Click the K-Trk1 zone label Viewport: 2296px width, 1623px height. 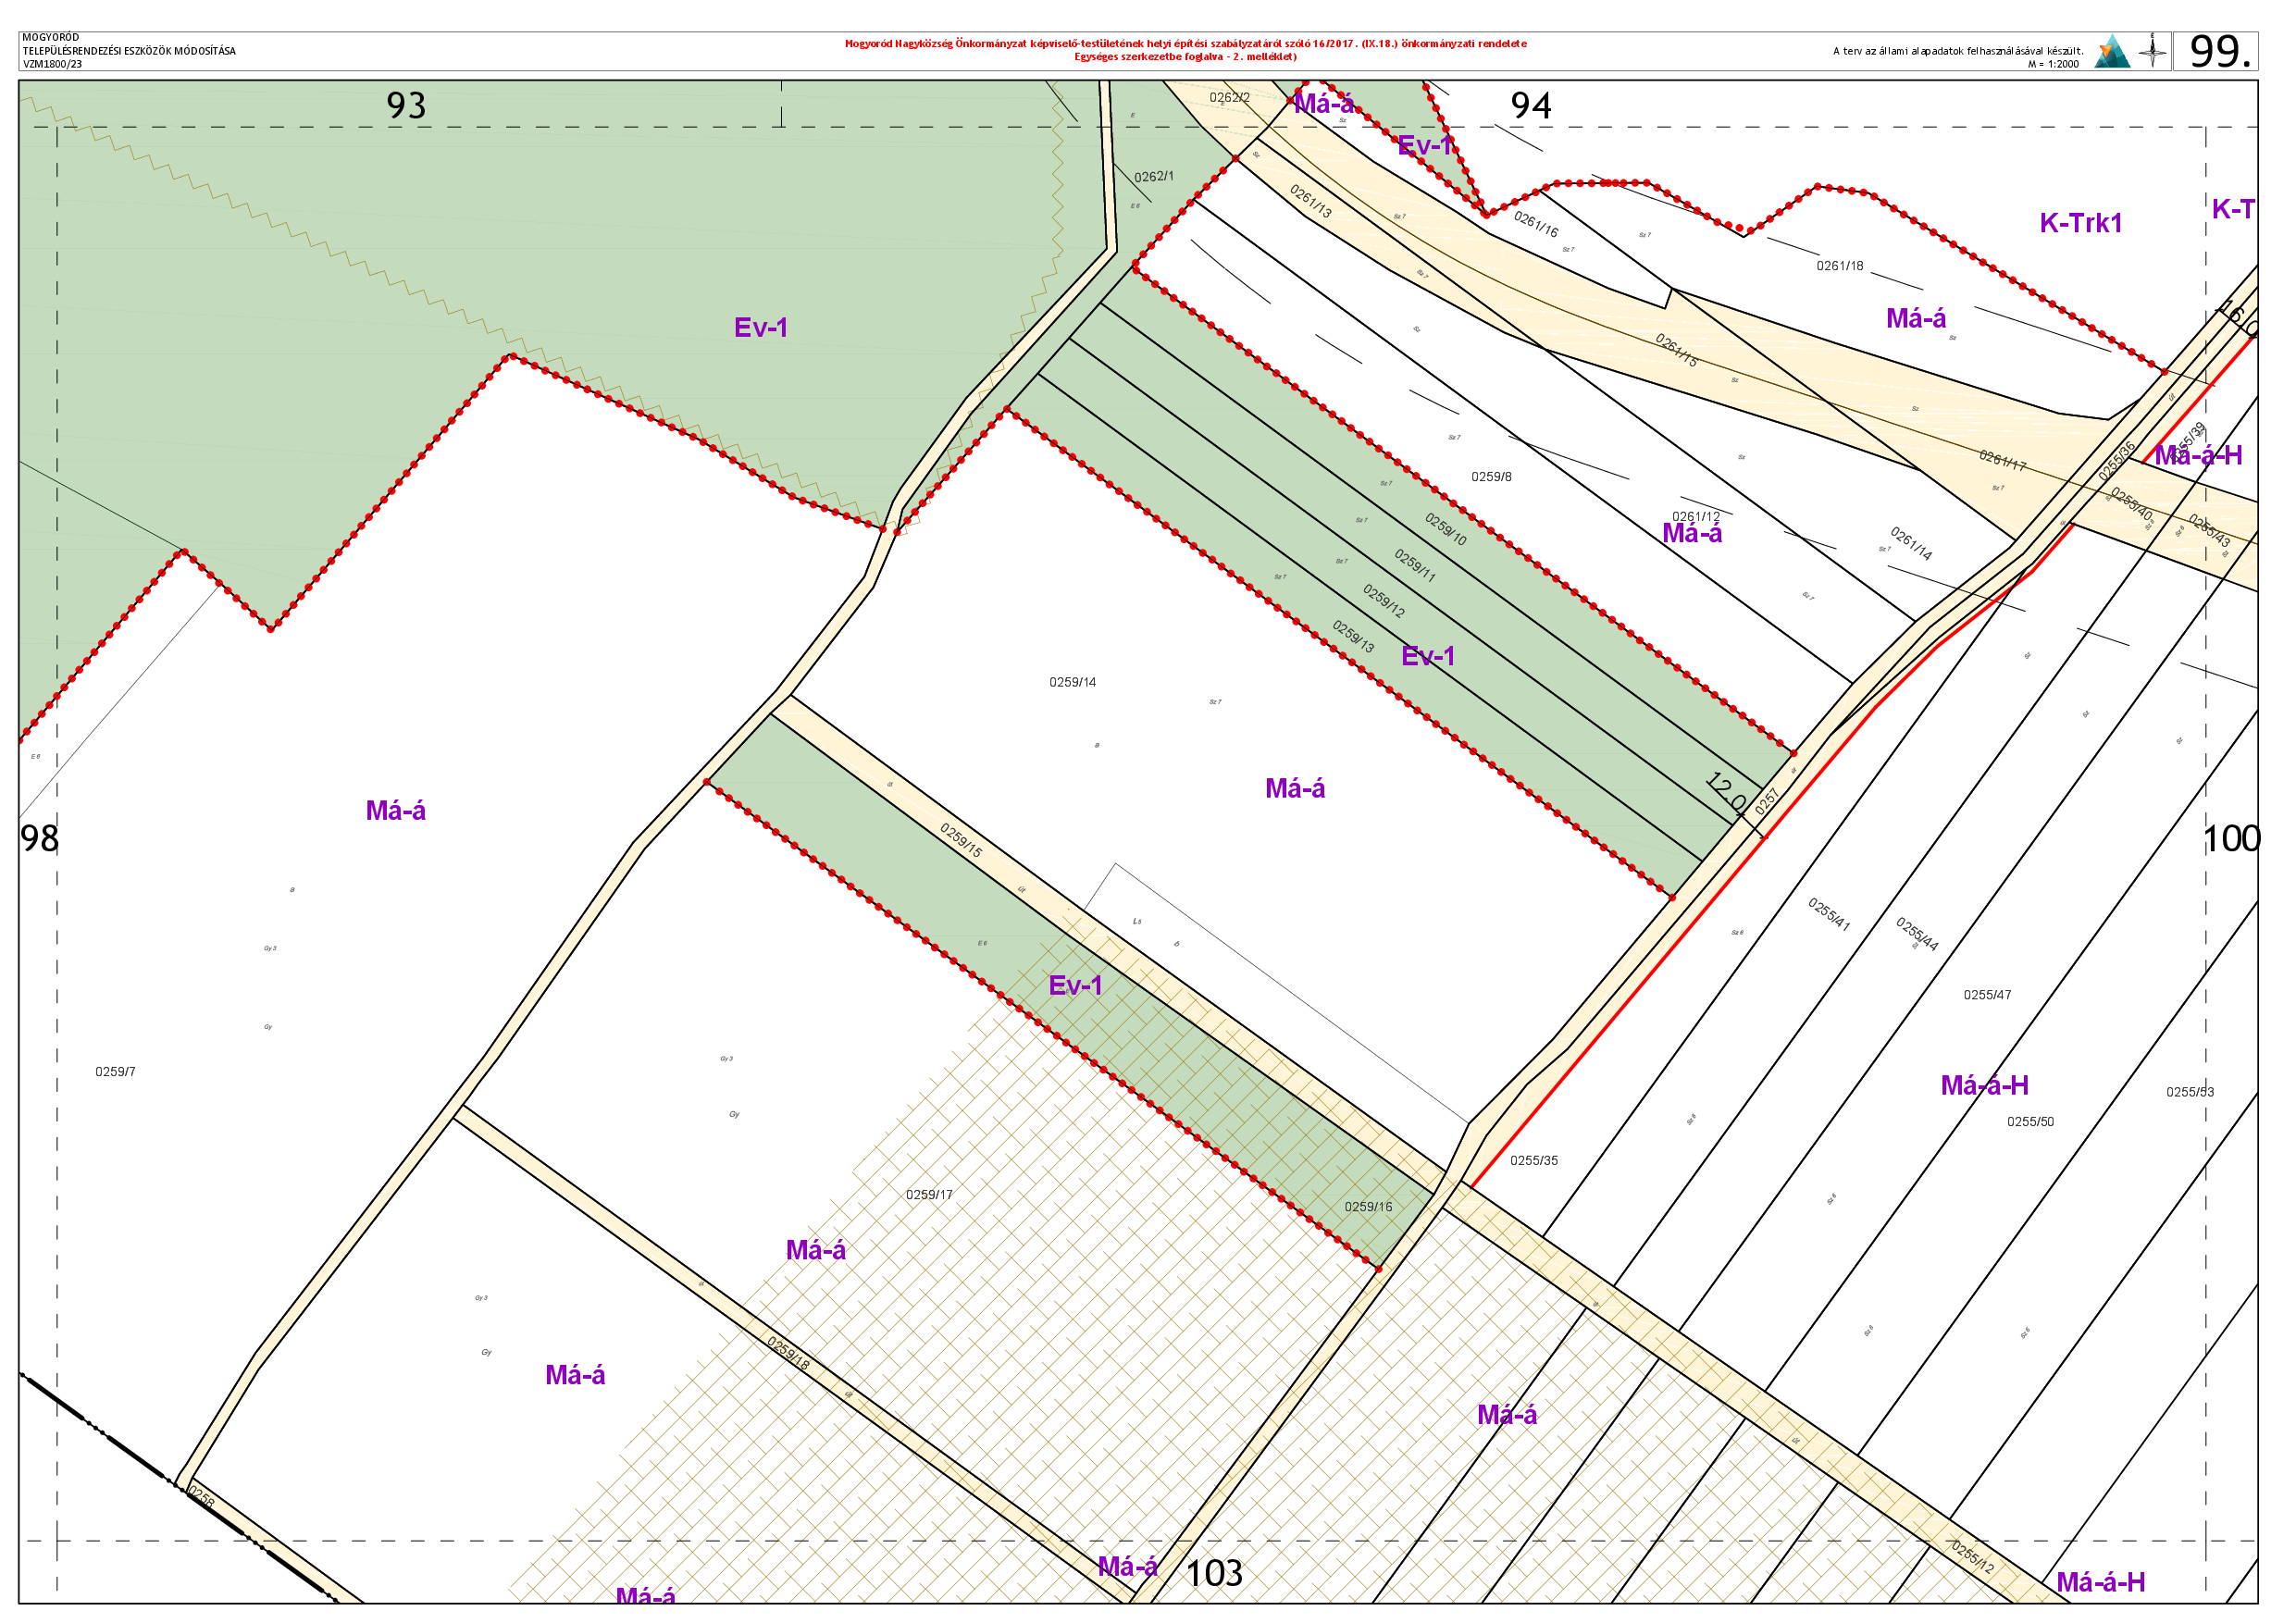[x=2080, y=223]
